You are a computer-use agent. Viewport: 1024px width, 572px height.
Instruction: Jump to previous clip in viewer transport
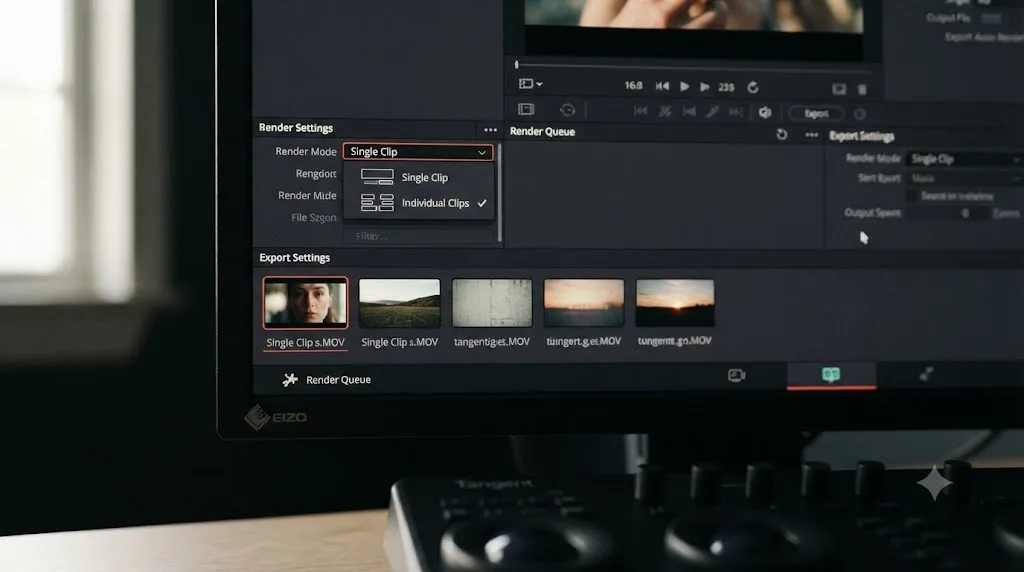pos(662,86)
